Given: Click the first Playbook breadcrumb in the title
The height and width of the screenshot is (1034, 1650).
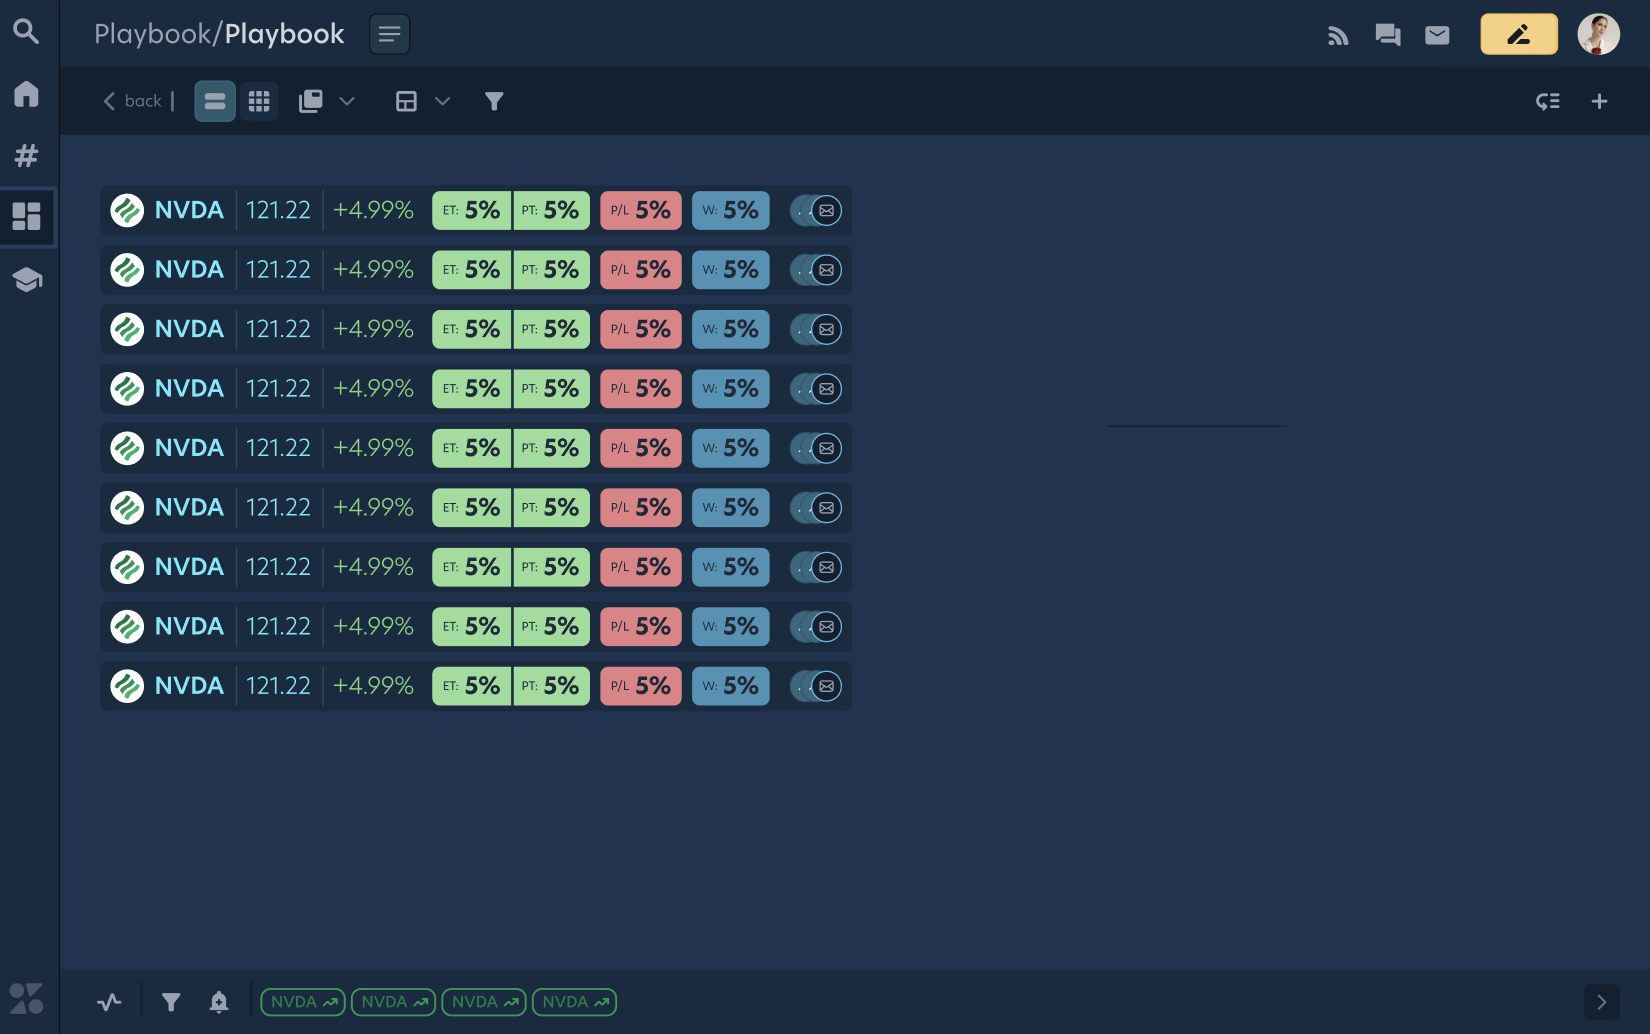Looking at the screenshot, I should pos(153,35).
